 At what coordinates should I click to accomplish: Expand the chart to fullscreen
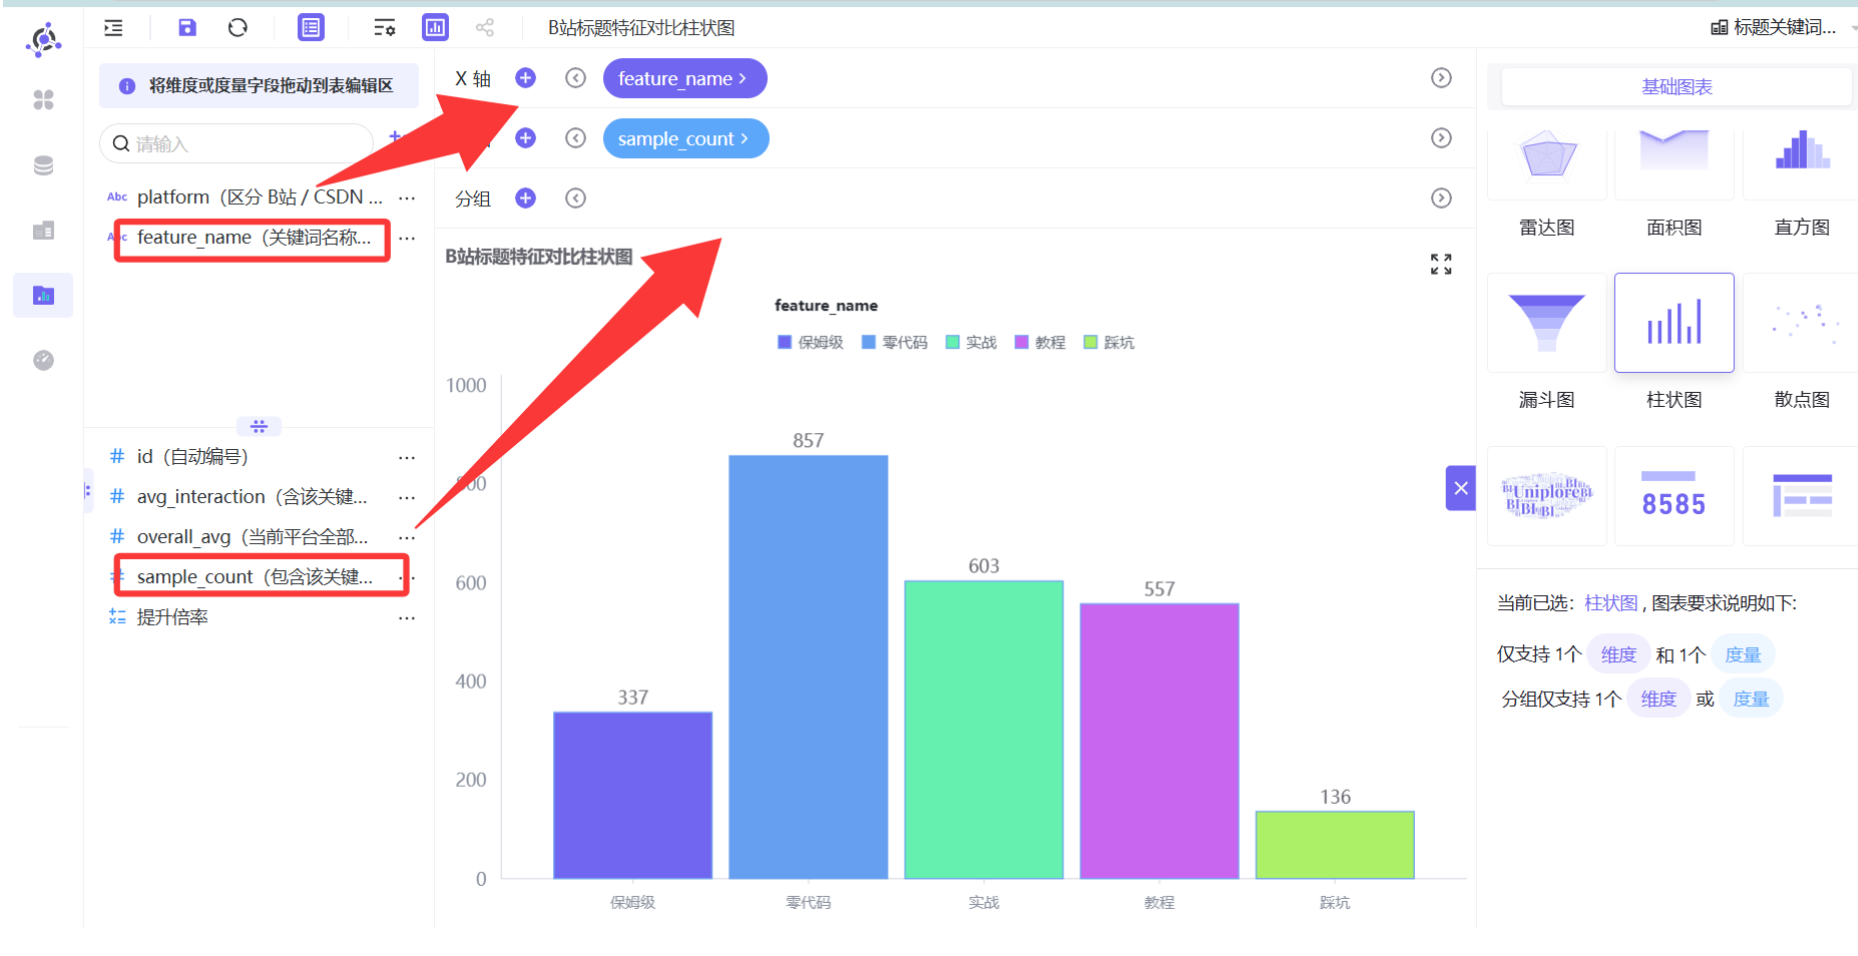tap(1441, 264)
